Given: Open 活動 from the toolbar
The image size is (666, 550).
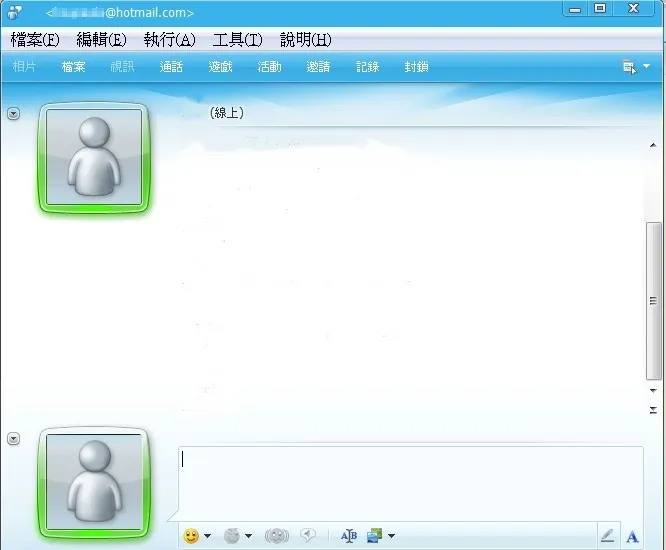Looking at the screenshot, I should pyautogui.click(x=269, y=67).
